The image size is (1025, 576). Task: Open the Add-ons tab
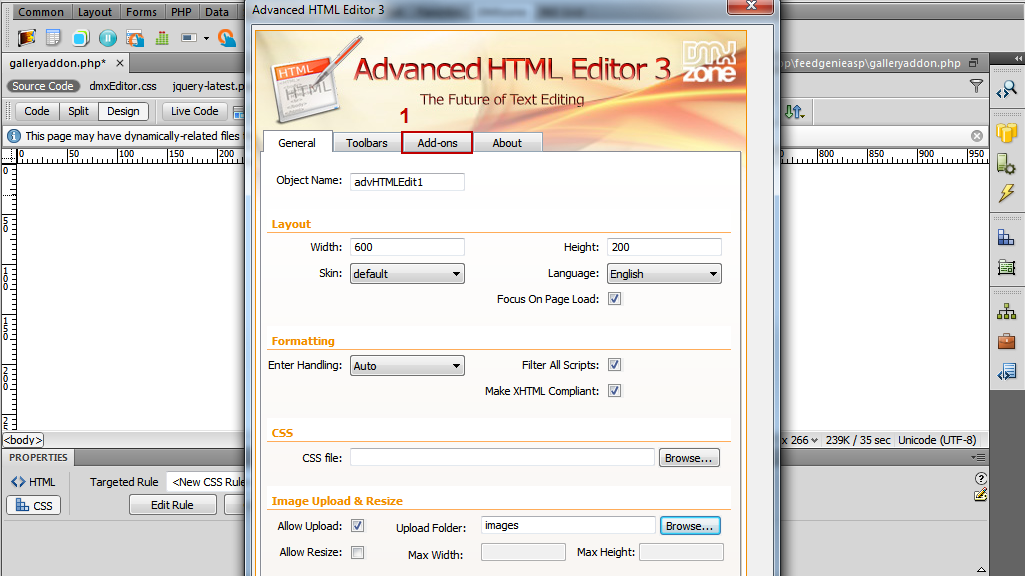coord(437,143)
